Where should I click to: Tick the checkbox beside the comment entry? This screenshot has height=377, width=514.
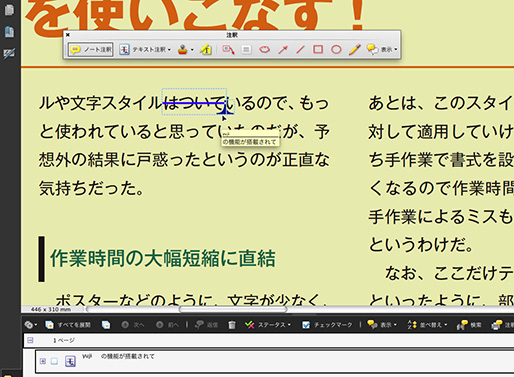[x=54, y=361]
